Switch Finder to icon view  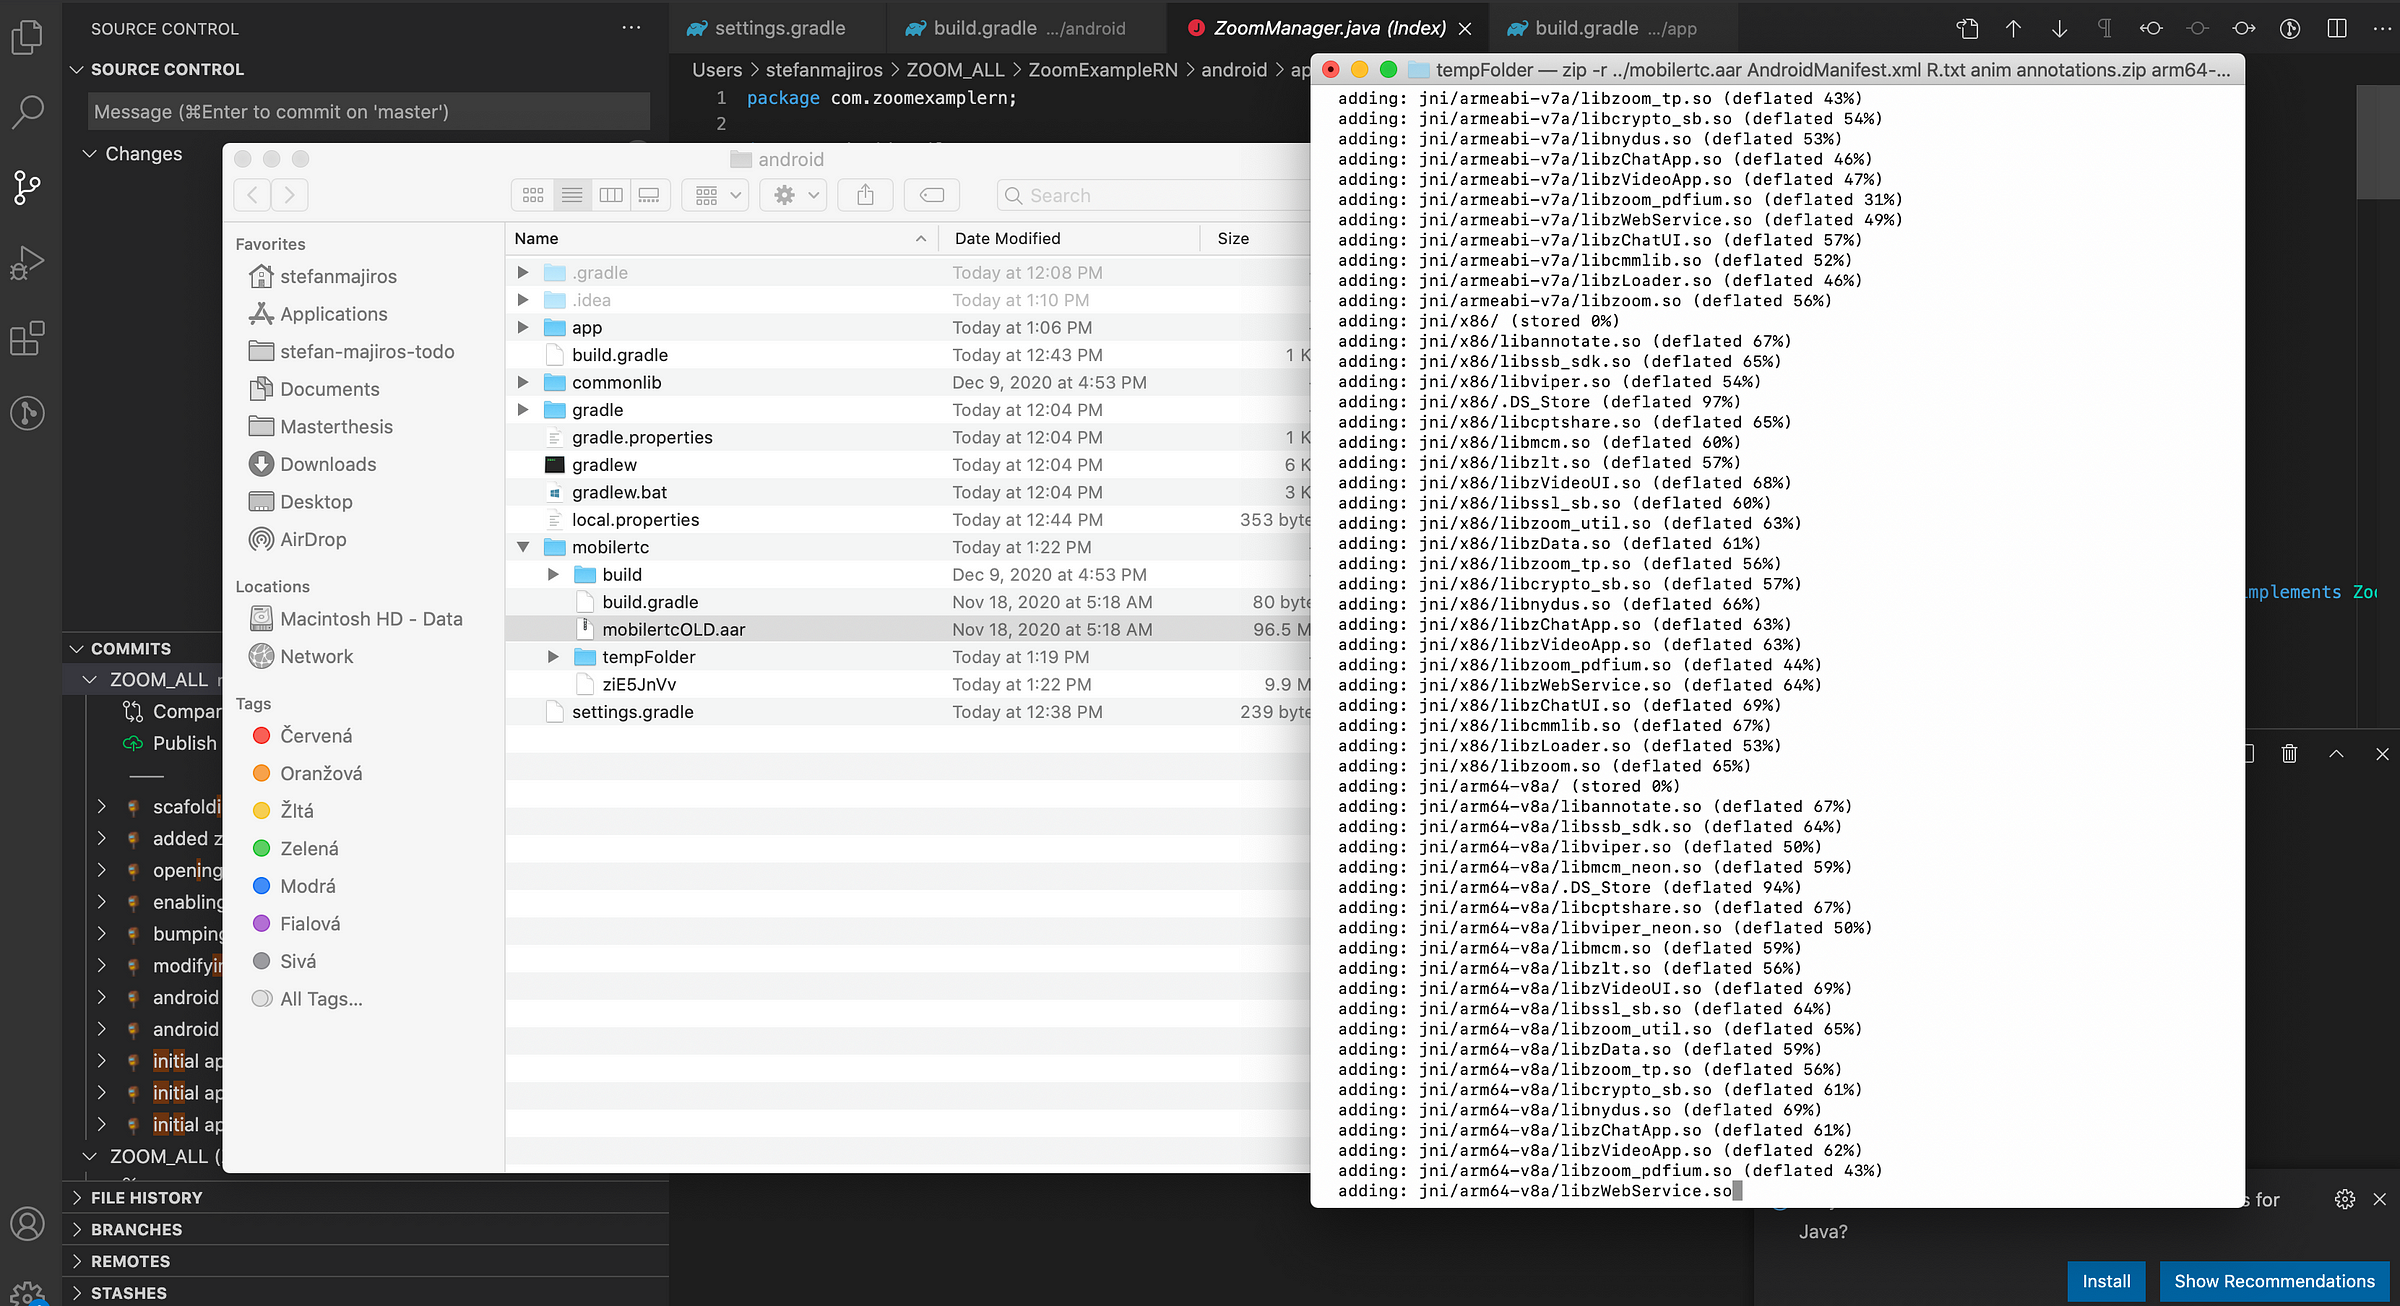(533, 195)
